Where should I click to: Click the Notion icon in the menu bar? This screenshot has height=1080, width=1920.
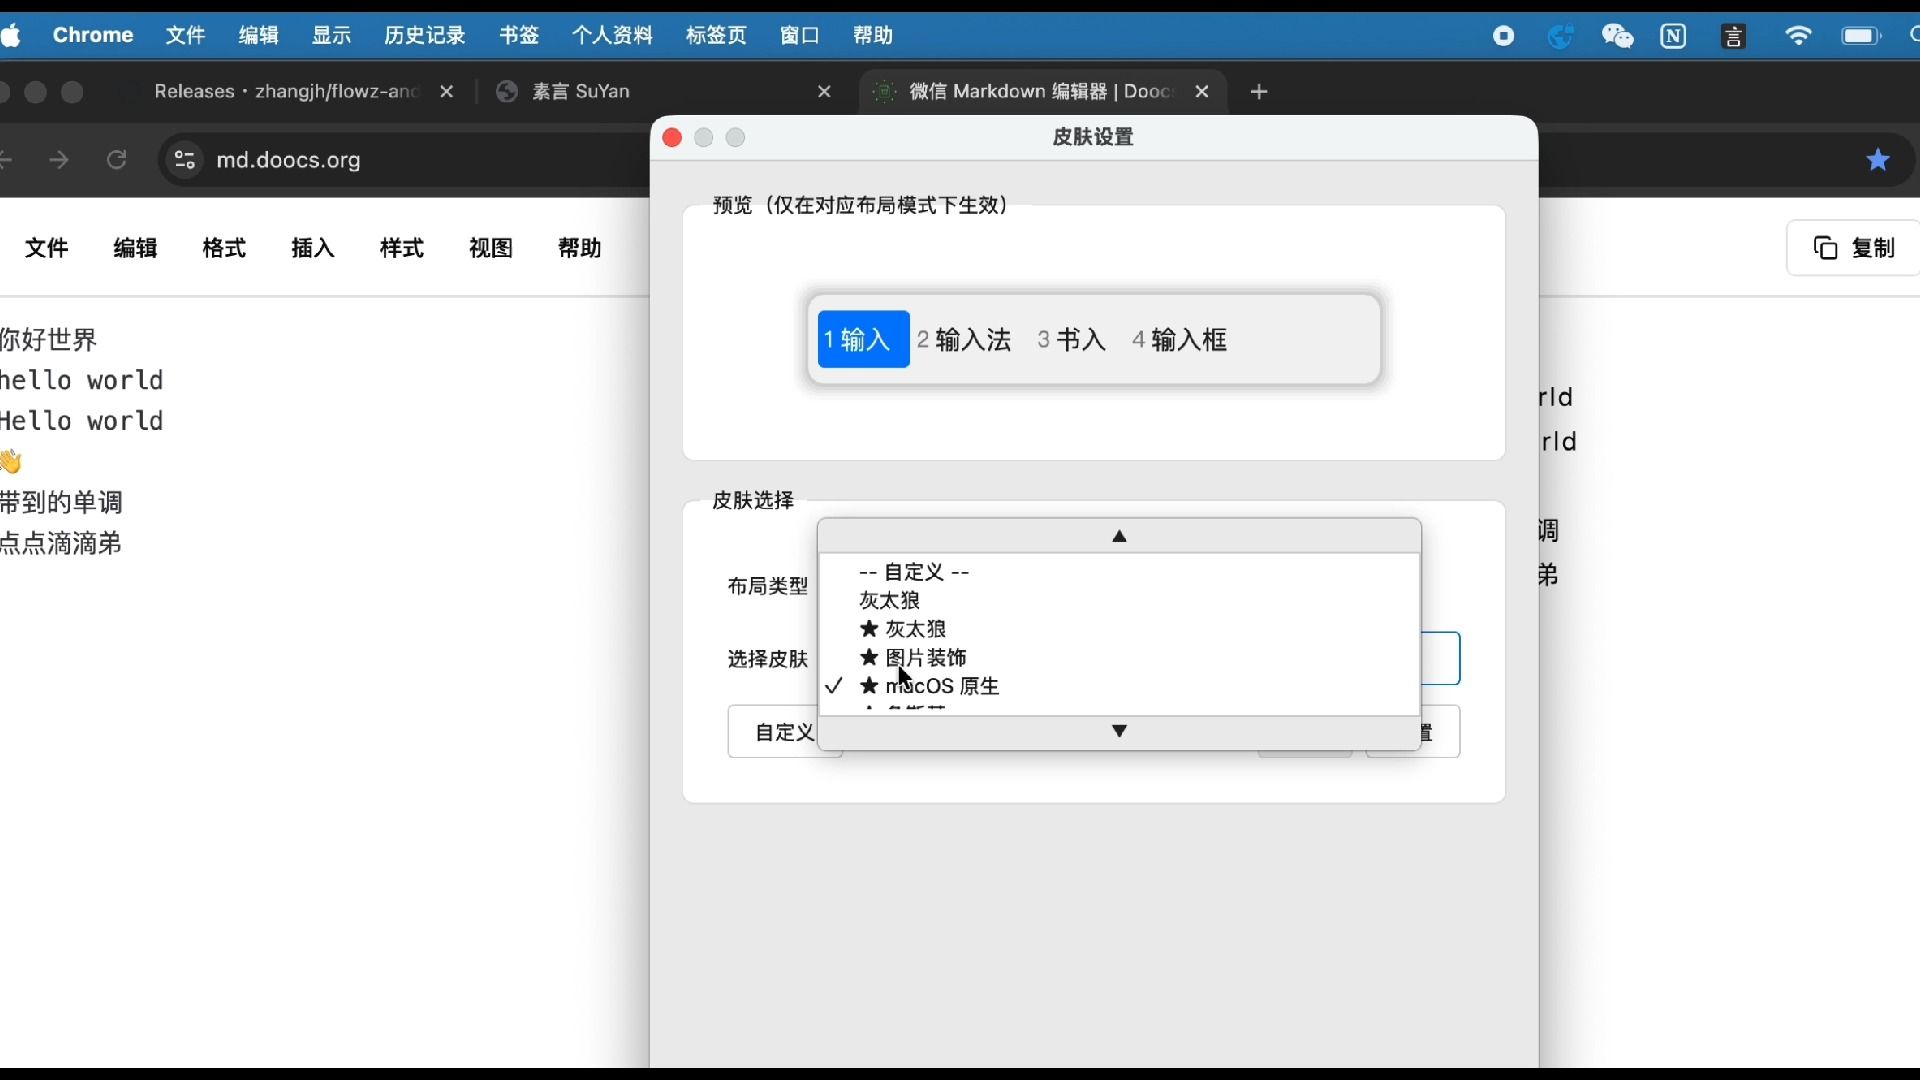pyautogui.click(x=1675, y=35)
